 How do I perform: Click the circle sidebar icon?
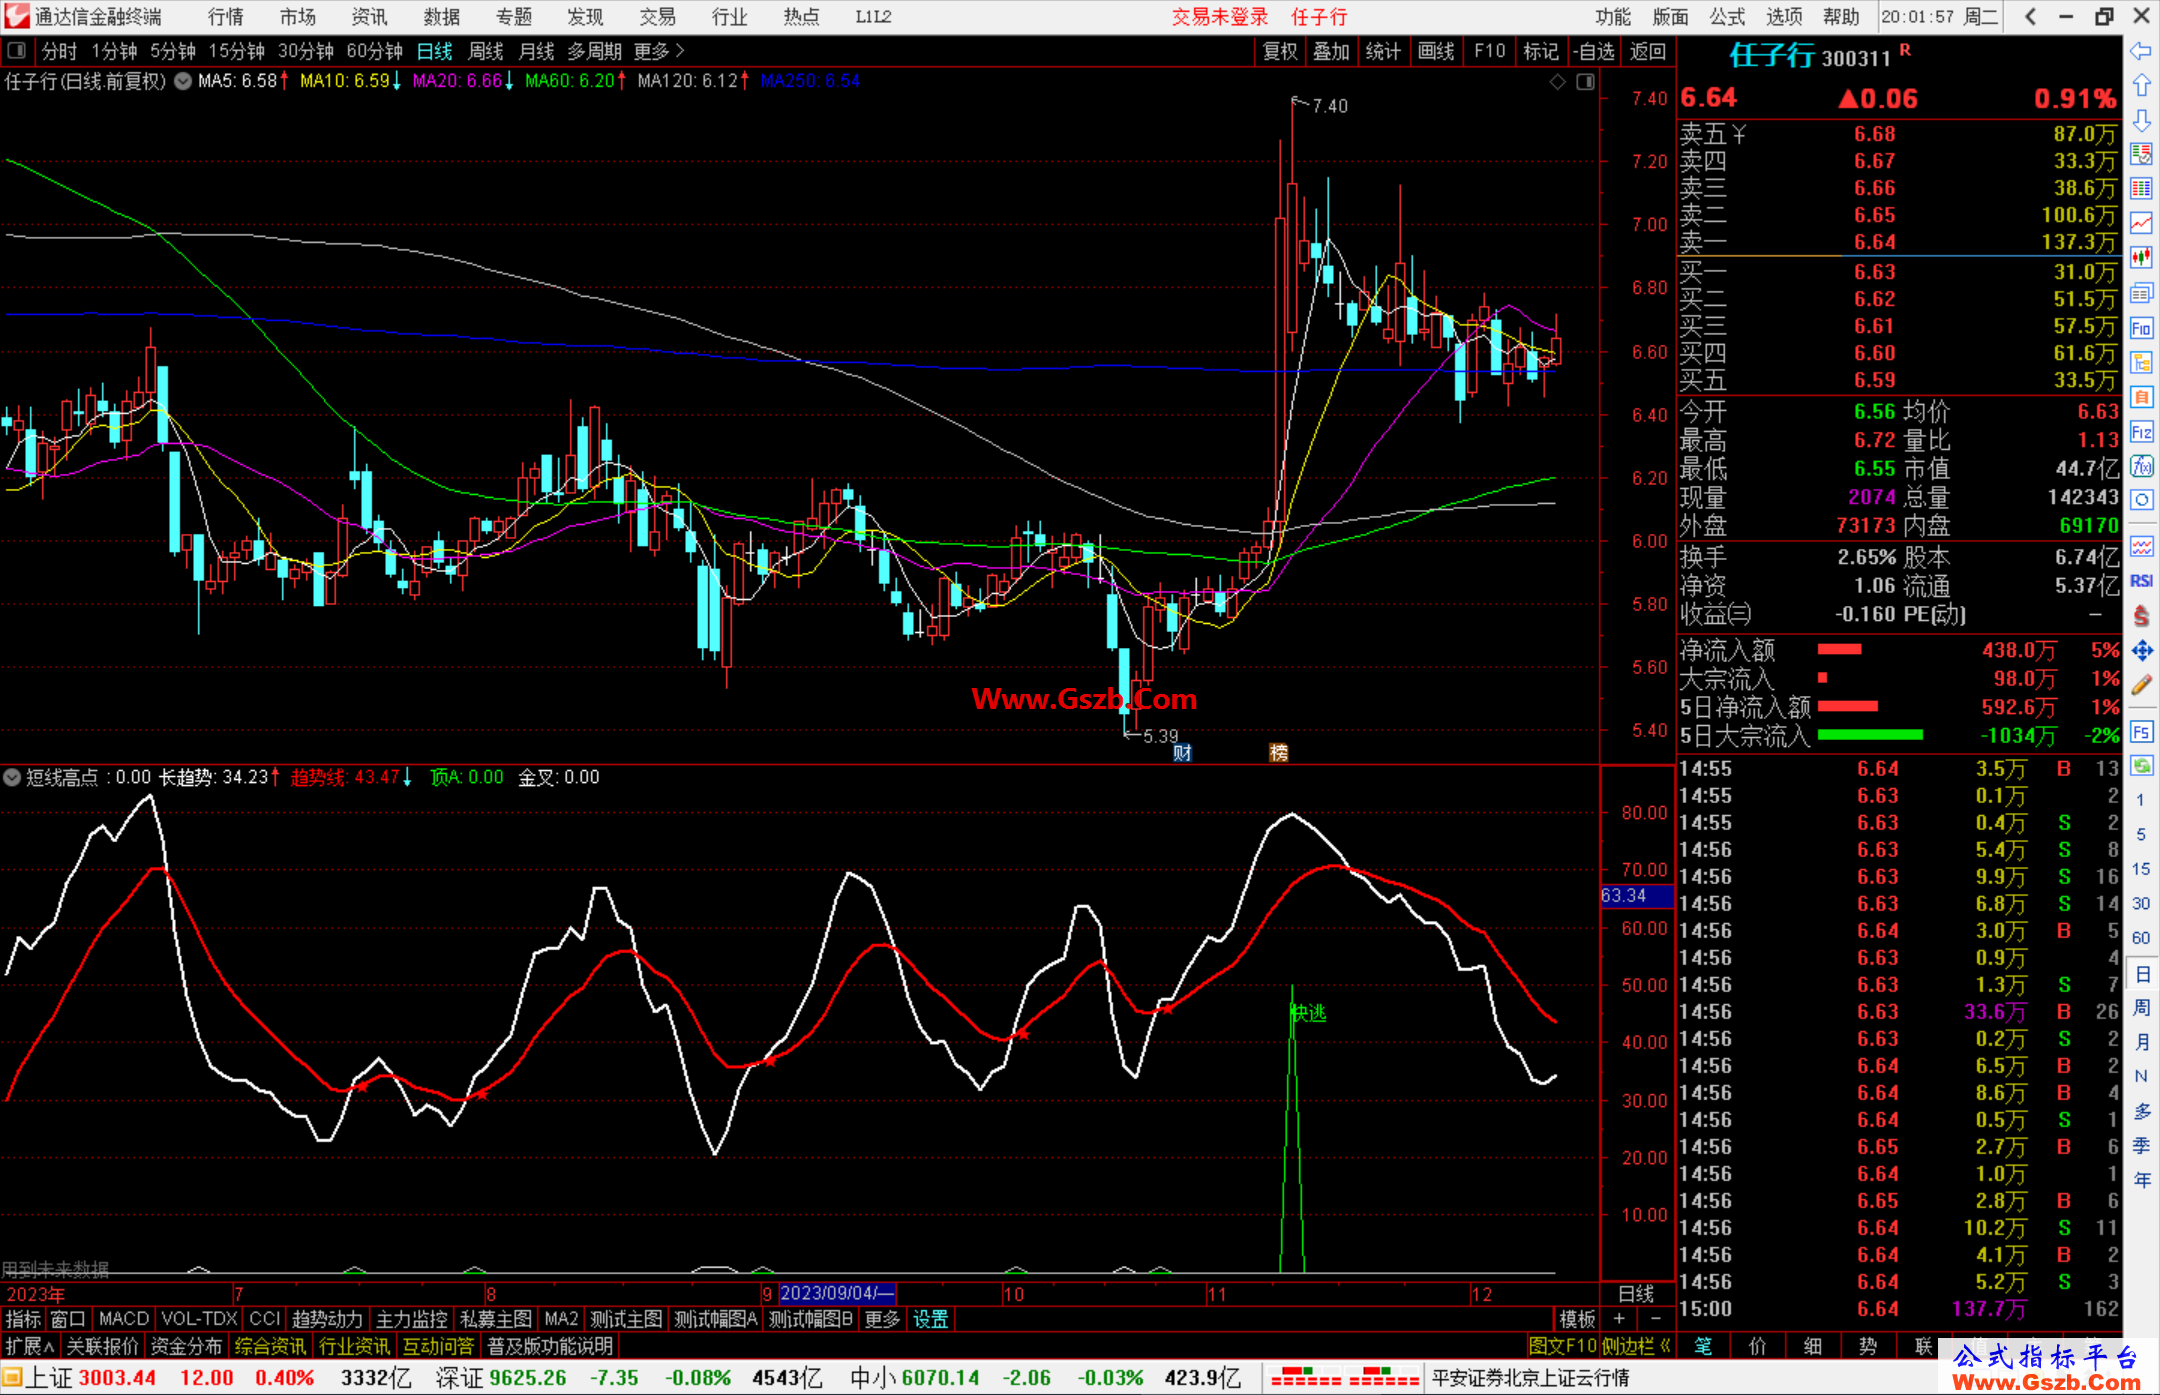pyautogui.click(x=2141, y=500)
